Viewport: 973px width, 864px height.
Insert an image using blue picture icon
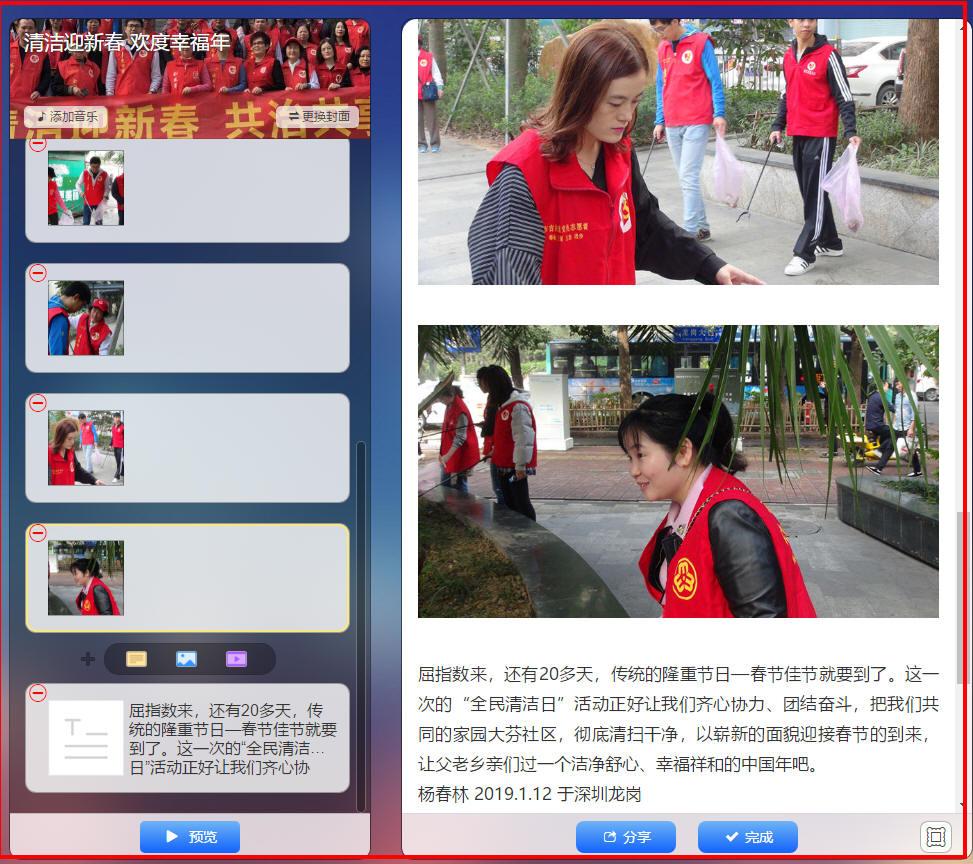[x=186, y=659]
